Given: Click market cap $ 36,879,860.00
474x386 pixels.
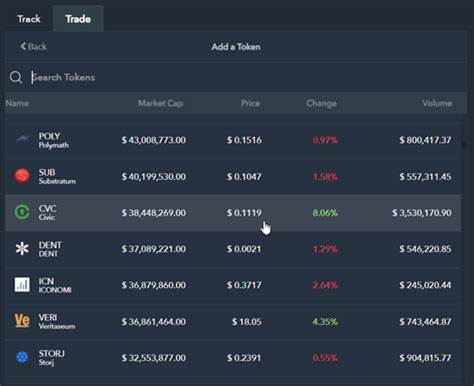Looking at the screenshot, I should (154, 285).
